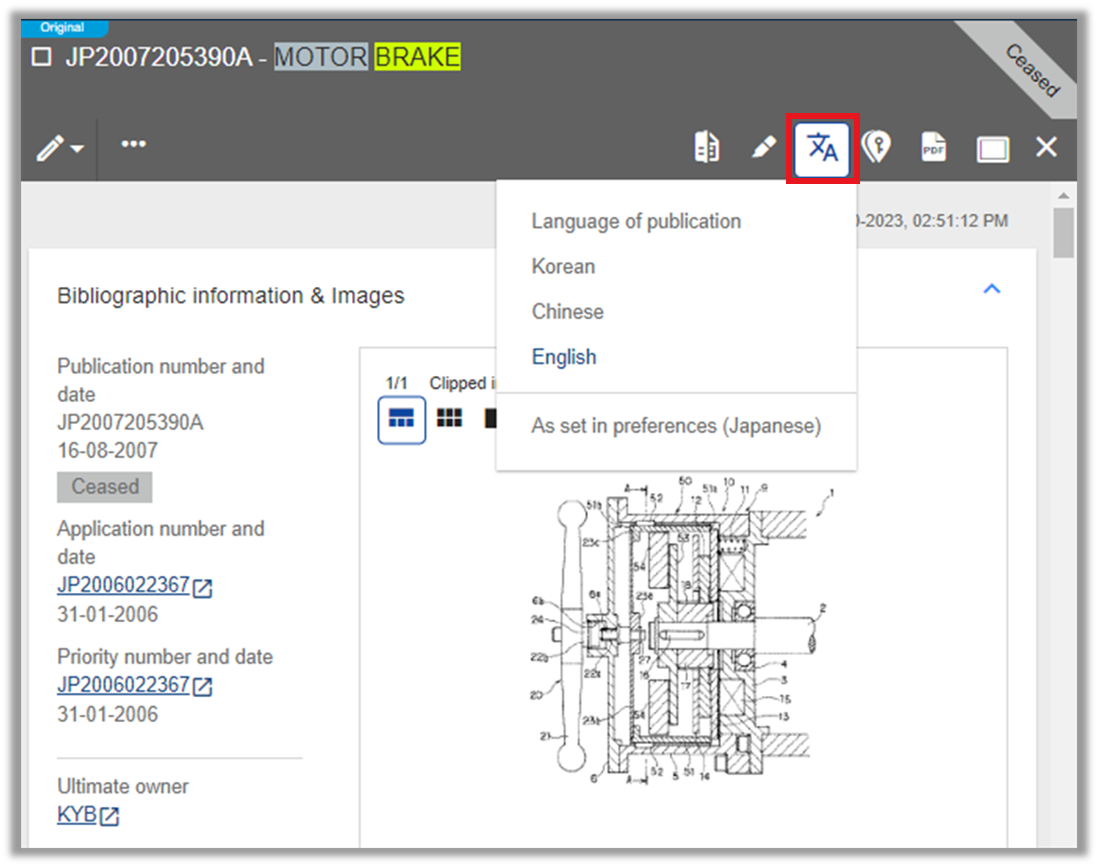The width and height of the screenshot is (1098, 867).
Task: Open application number JP2006022367 external link
Action: [x=123, y=585]
